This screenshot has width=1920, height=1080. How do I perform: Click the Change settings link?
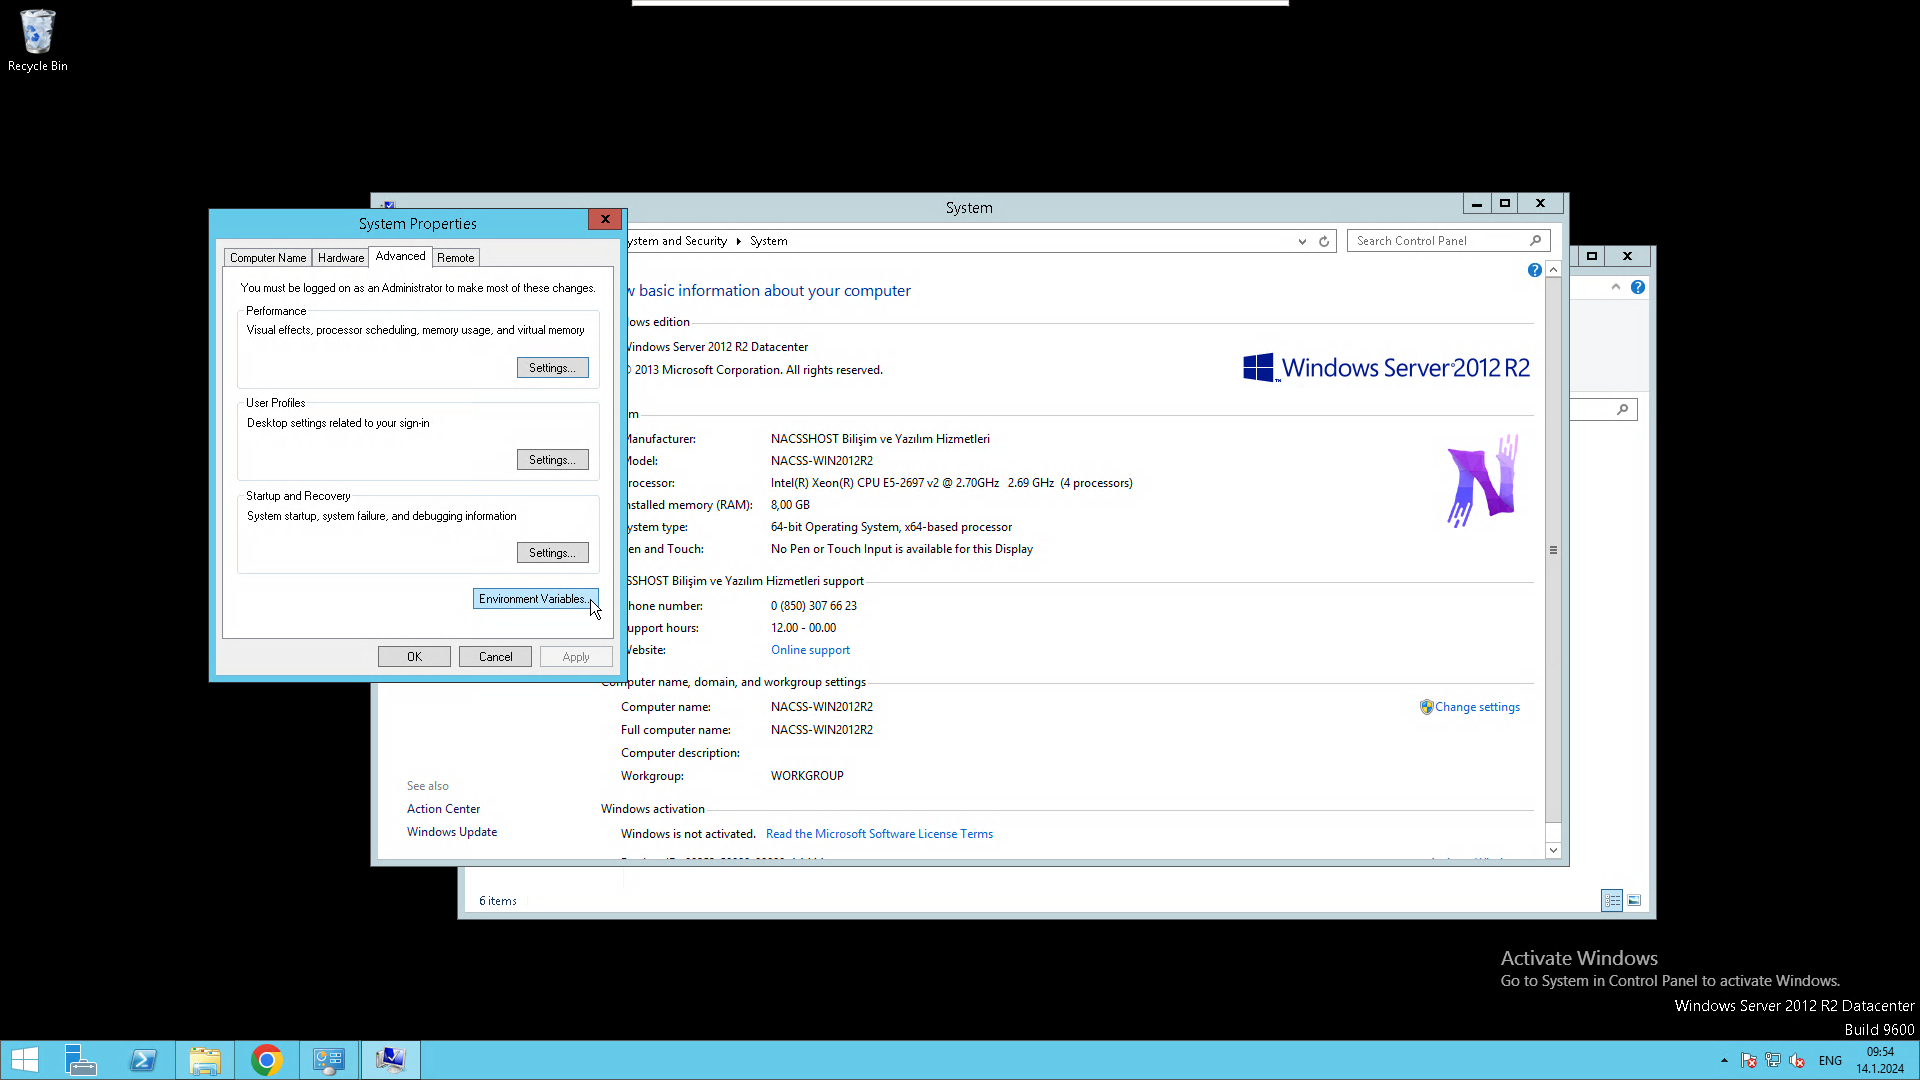[x=1477, y=707]
